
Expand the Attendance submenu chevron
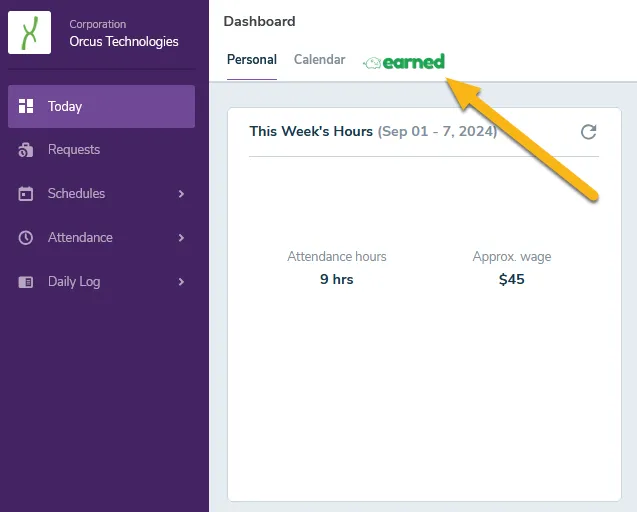(x=181, y=238)
